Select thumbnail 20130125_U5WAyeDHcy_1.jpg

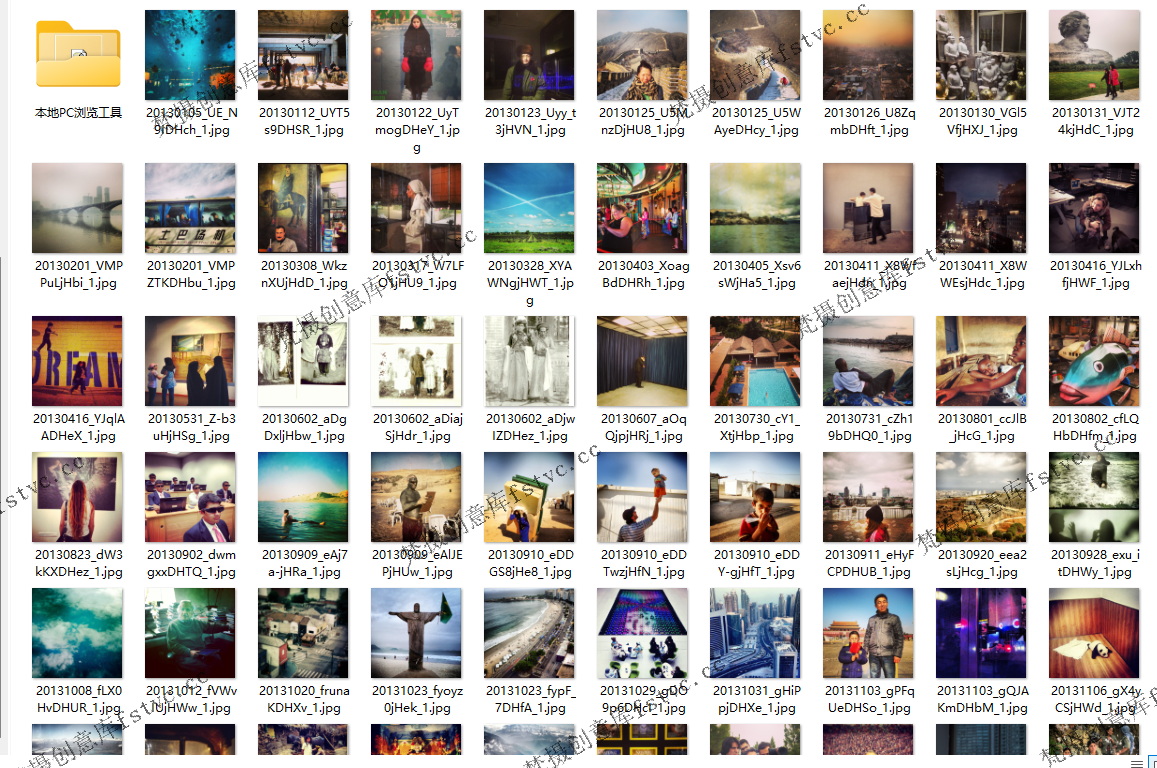tap(755, 55)
